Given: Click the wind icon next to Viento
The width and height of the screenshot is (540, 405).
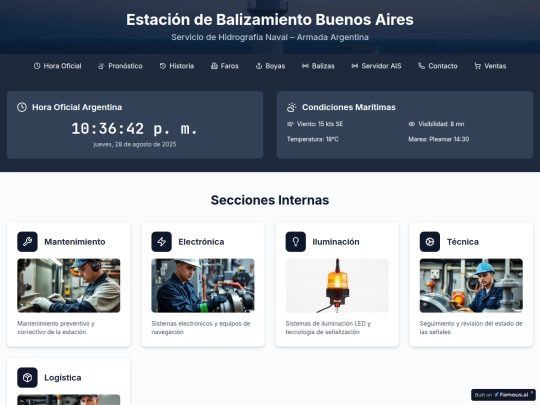Looking at the screenshot, I should pyautogui.click(x=290, y=124).
